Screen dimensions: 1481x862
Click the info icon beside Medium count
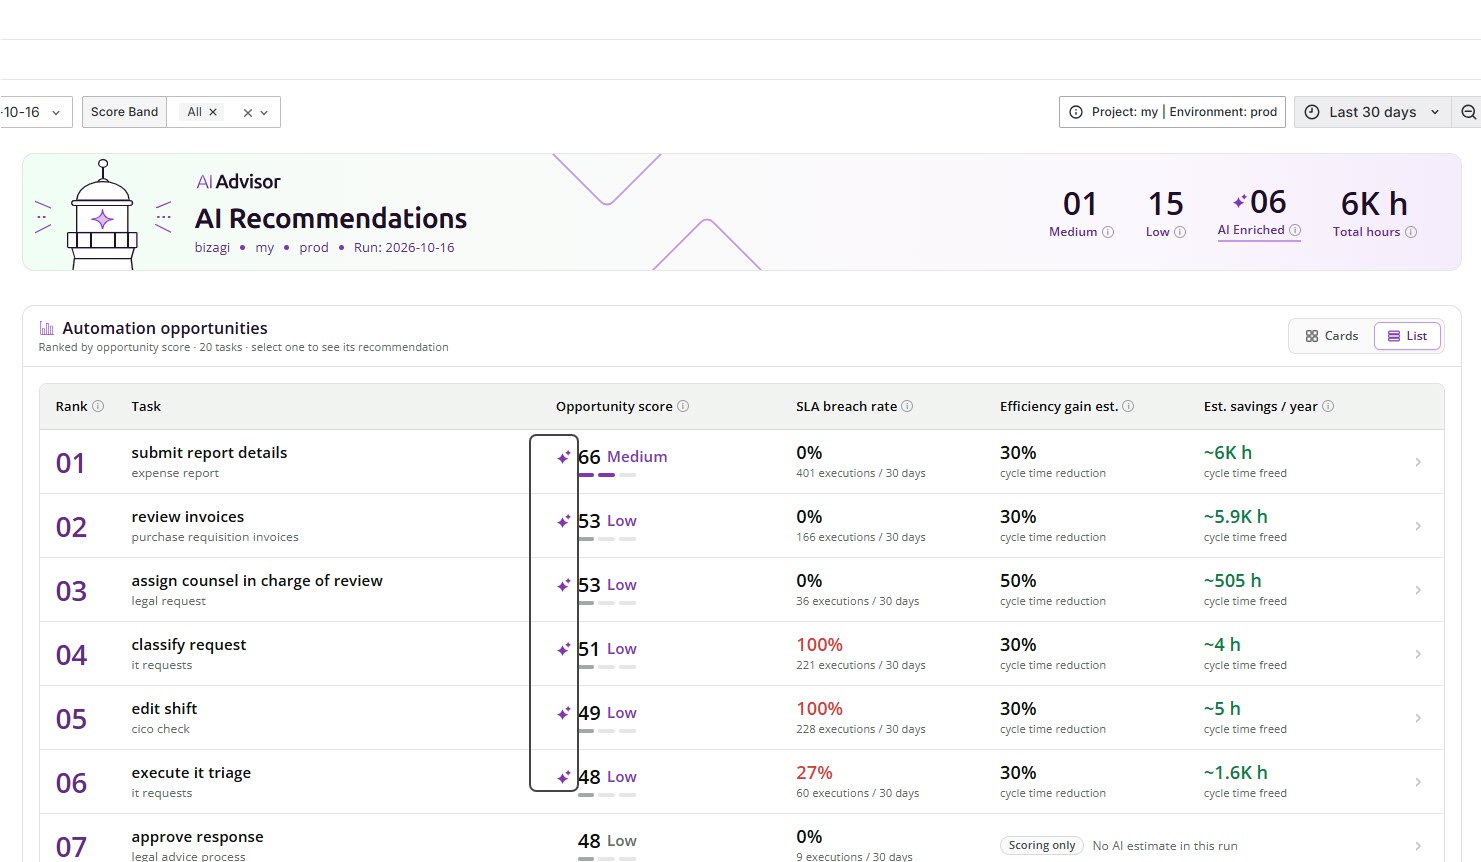point(1108,232)
